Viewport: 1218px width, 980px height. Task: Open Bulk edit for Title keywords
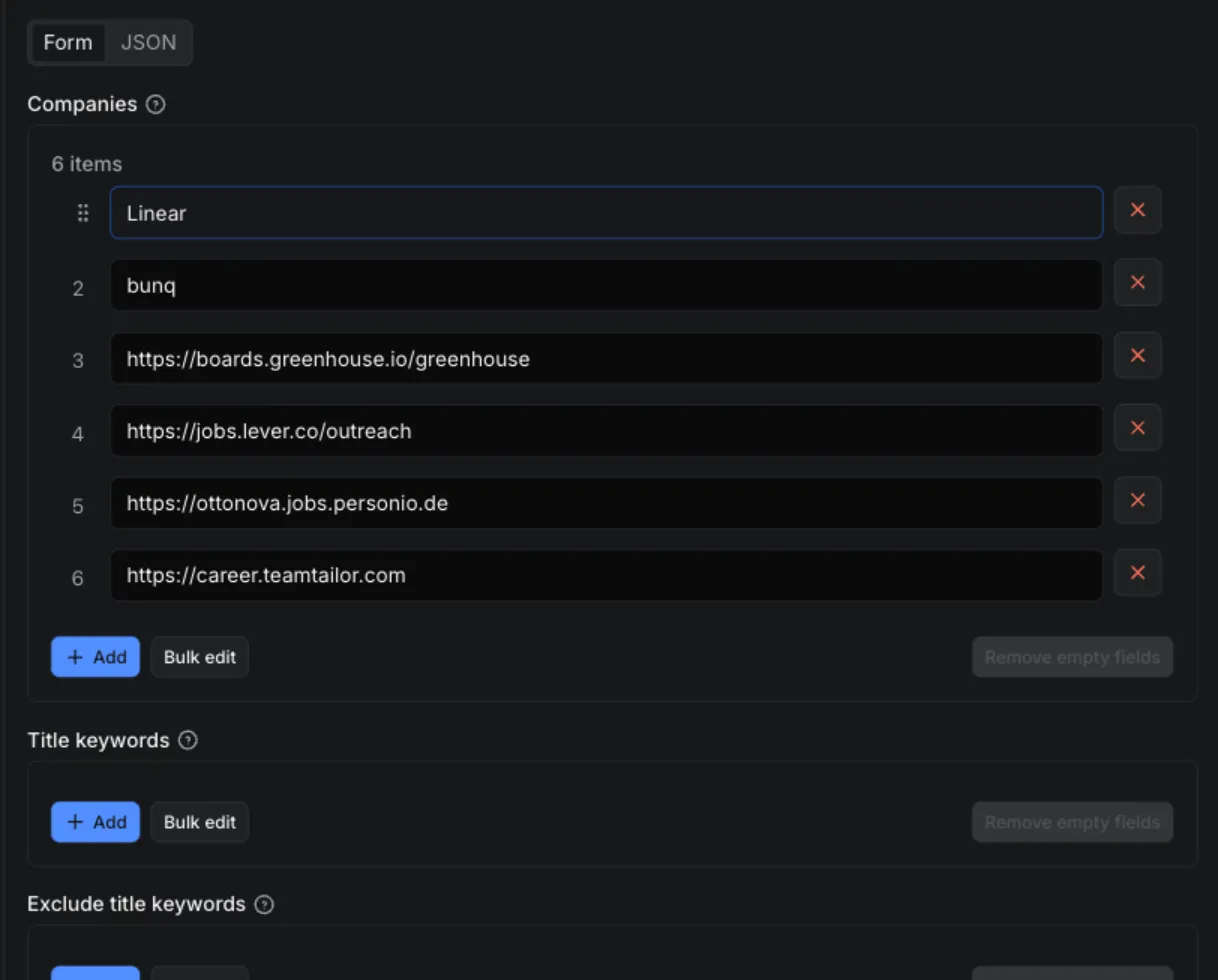click(200, 822)
